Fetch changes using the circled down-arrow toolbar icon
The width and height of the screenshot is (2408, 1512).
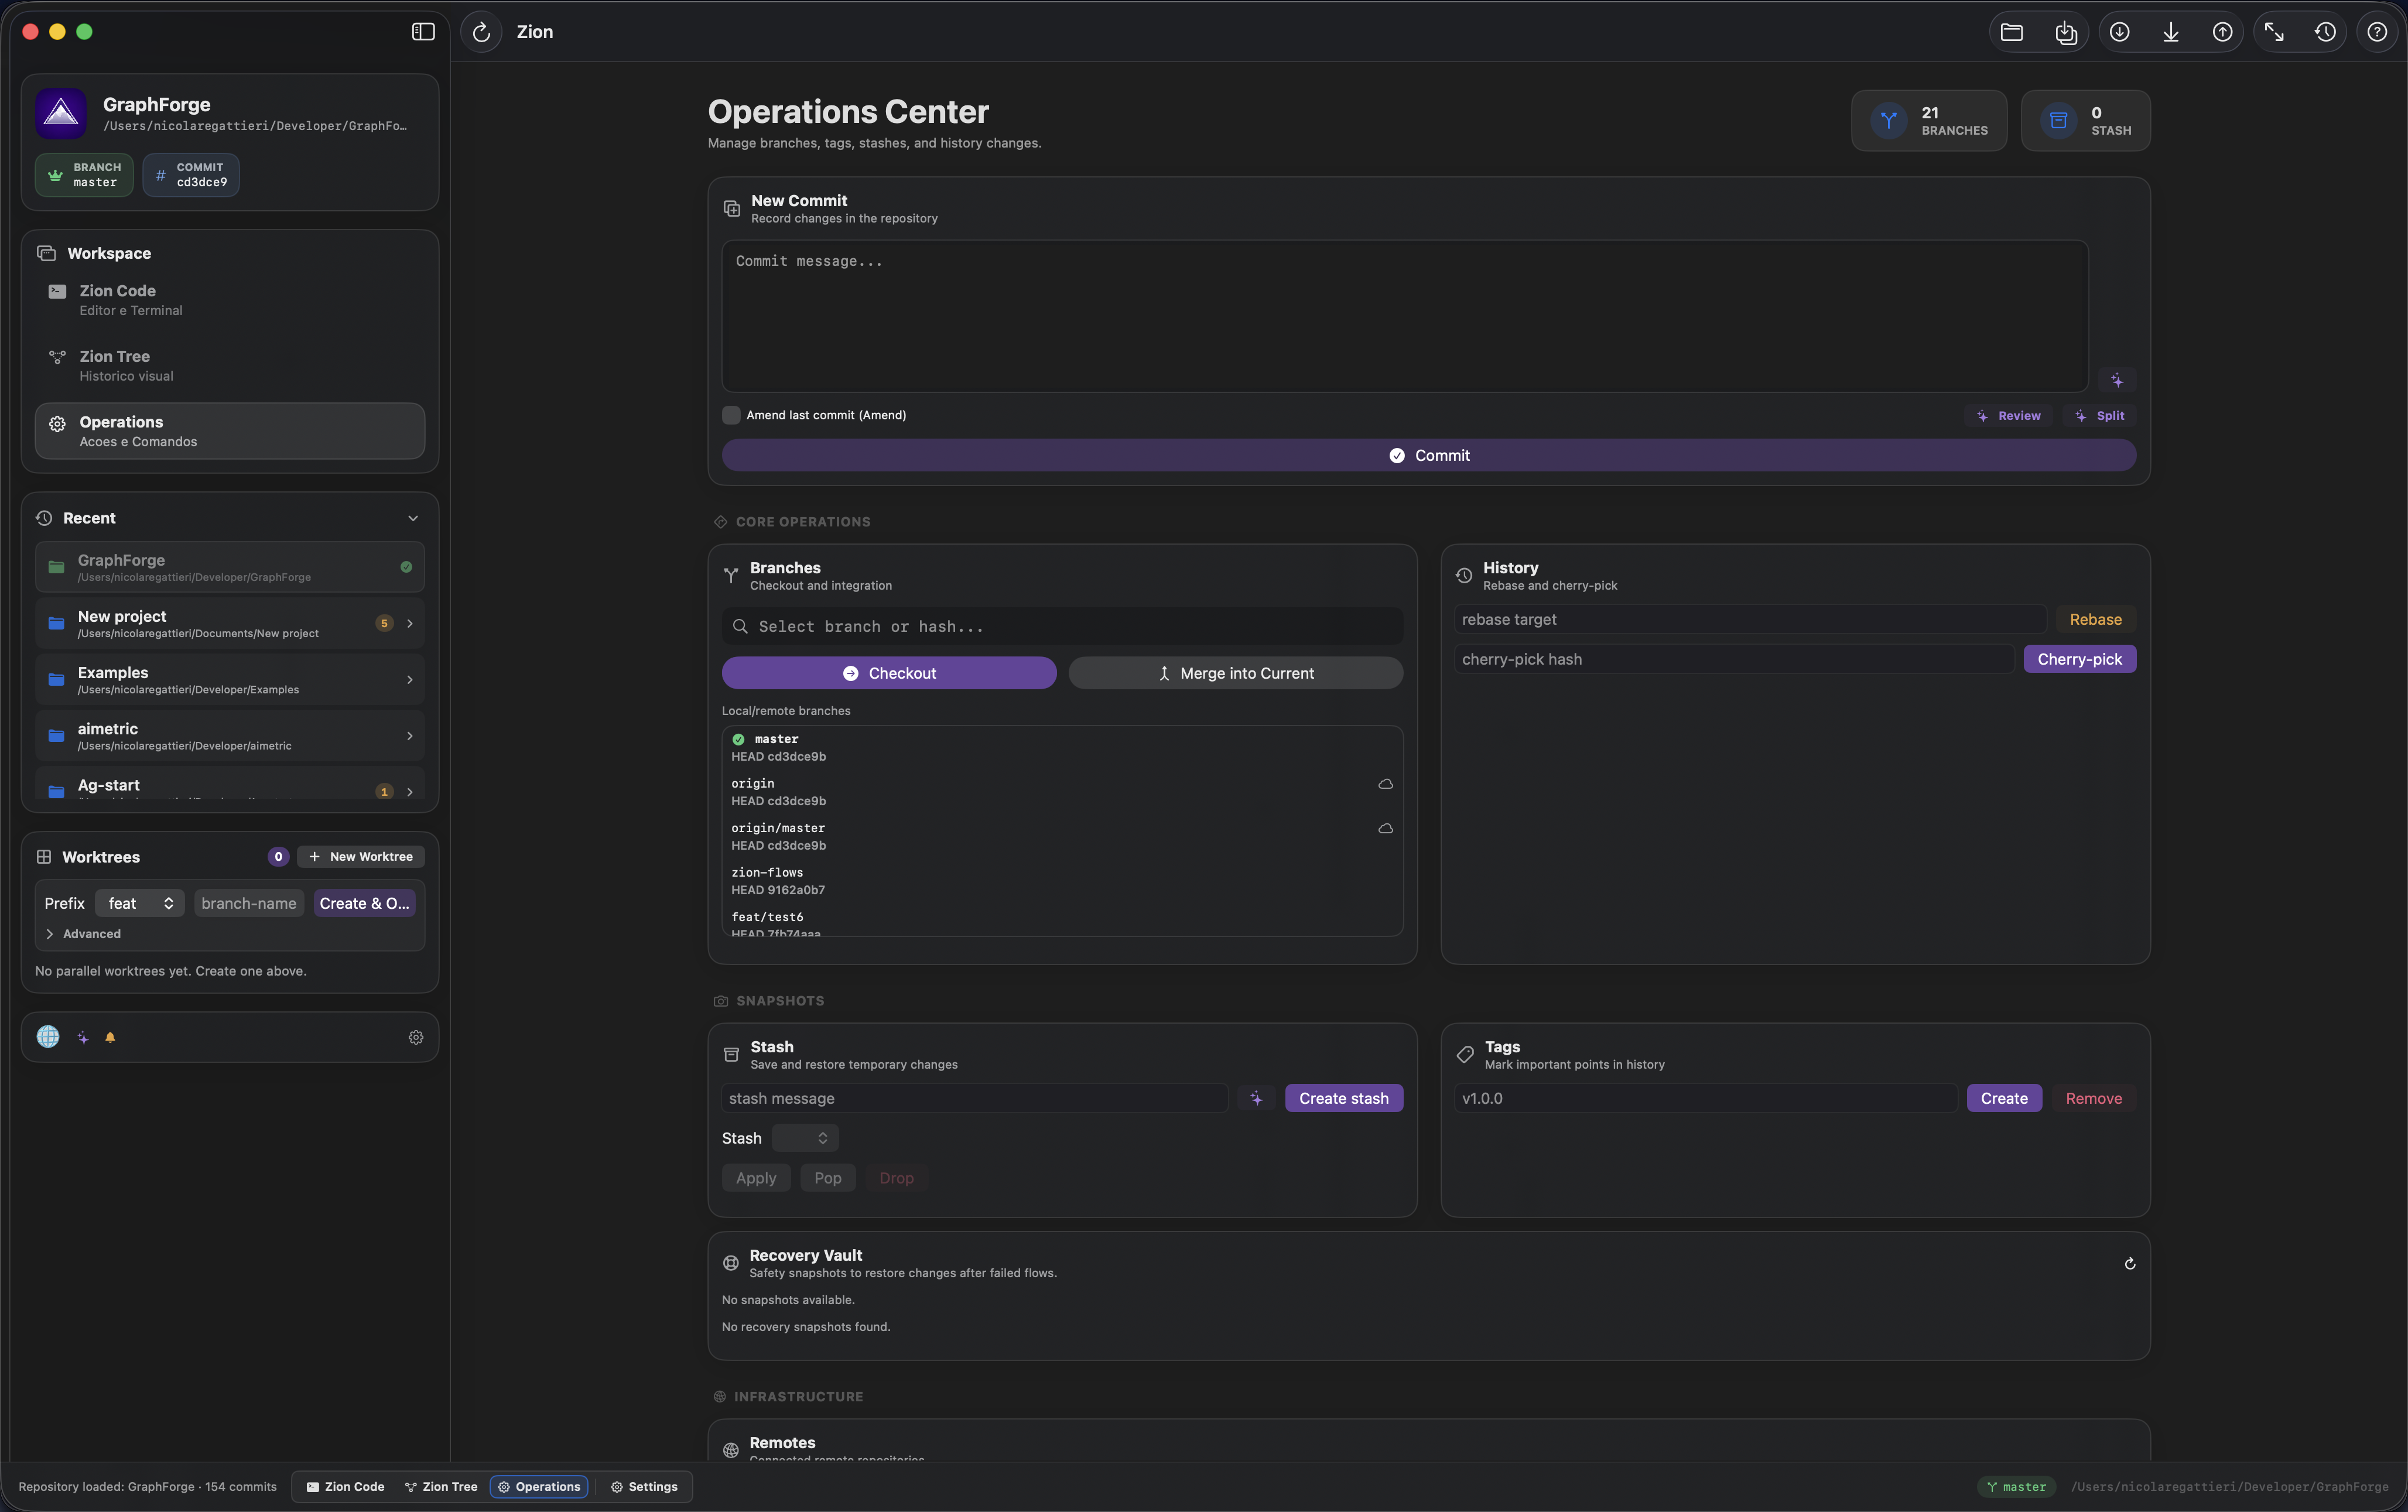(x=2120, y=31)
